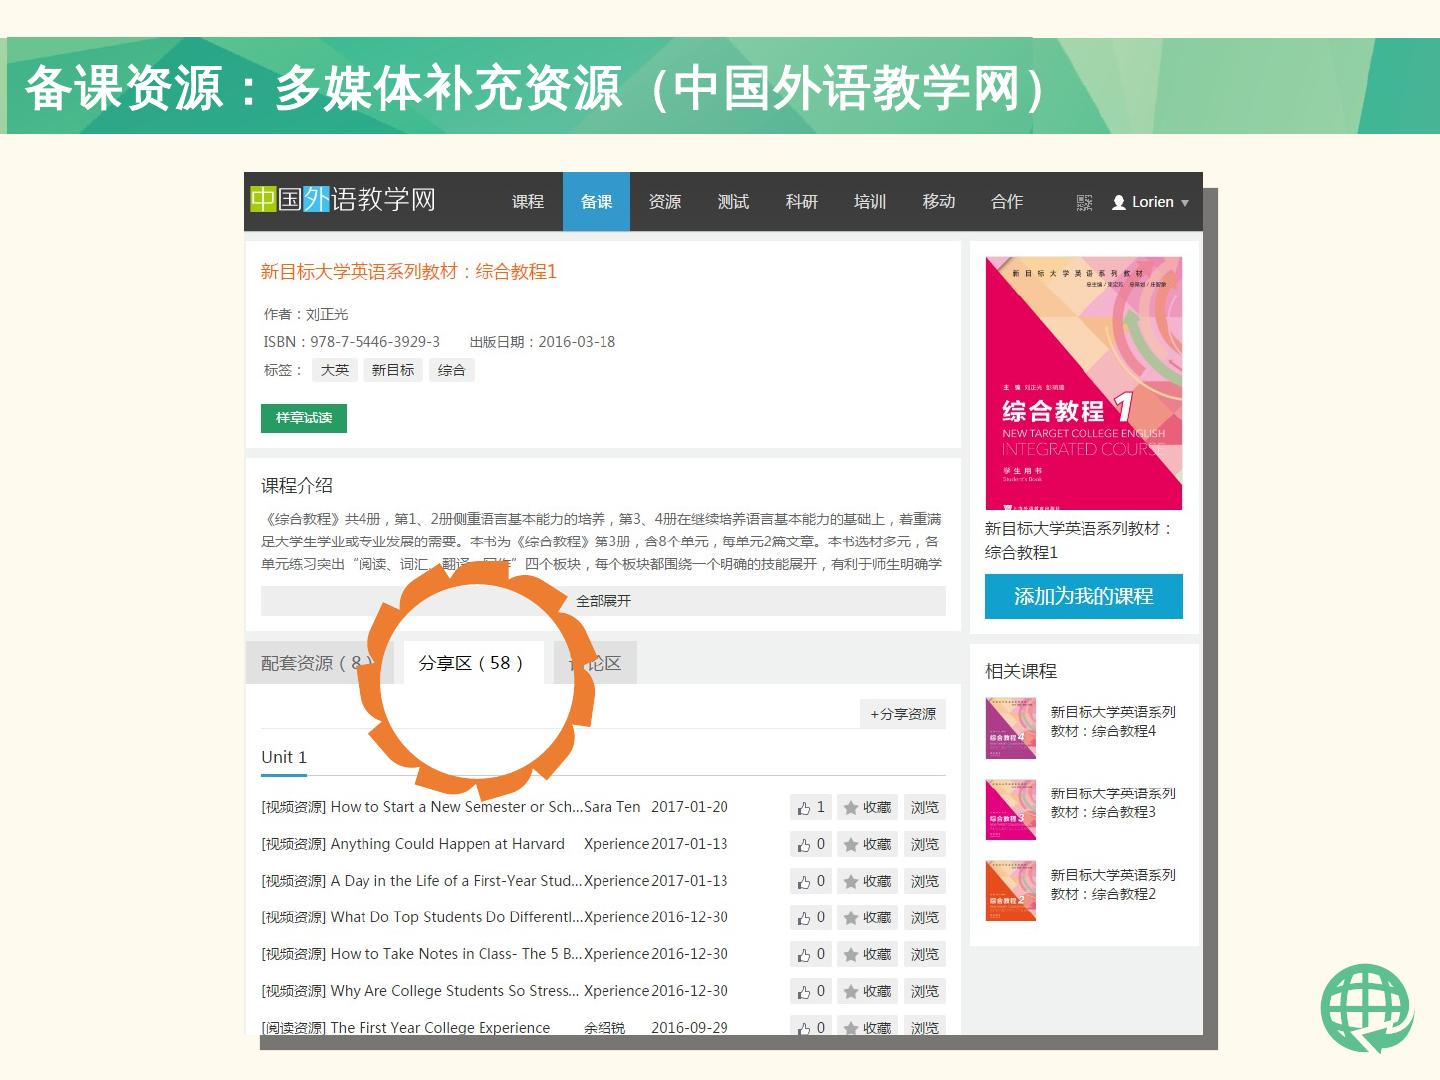Star the 'What Do Top Students Do' resource
This screenshot has width=1440, height=1080.
click(x=867, y=918)
